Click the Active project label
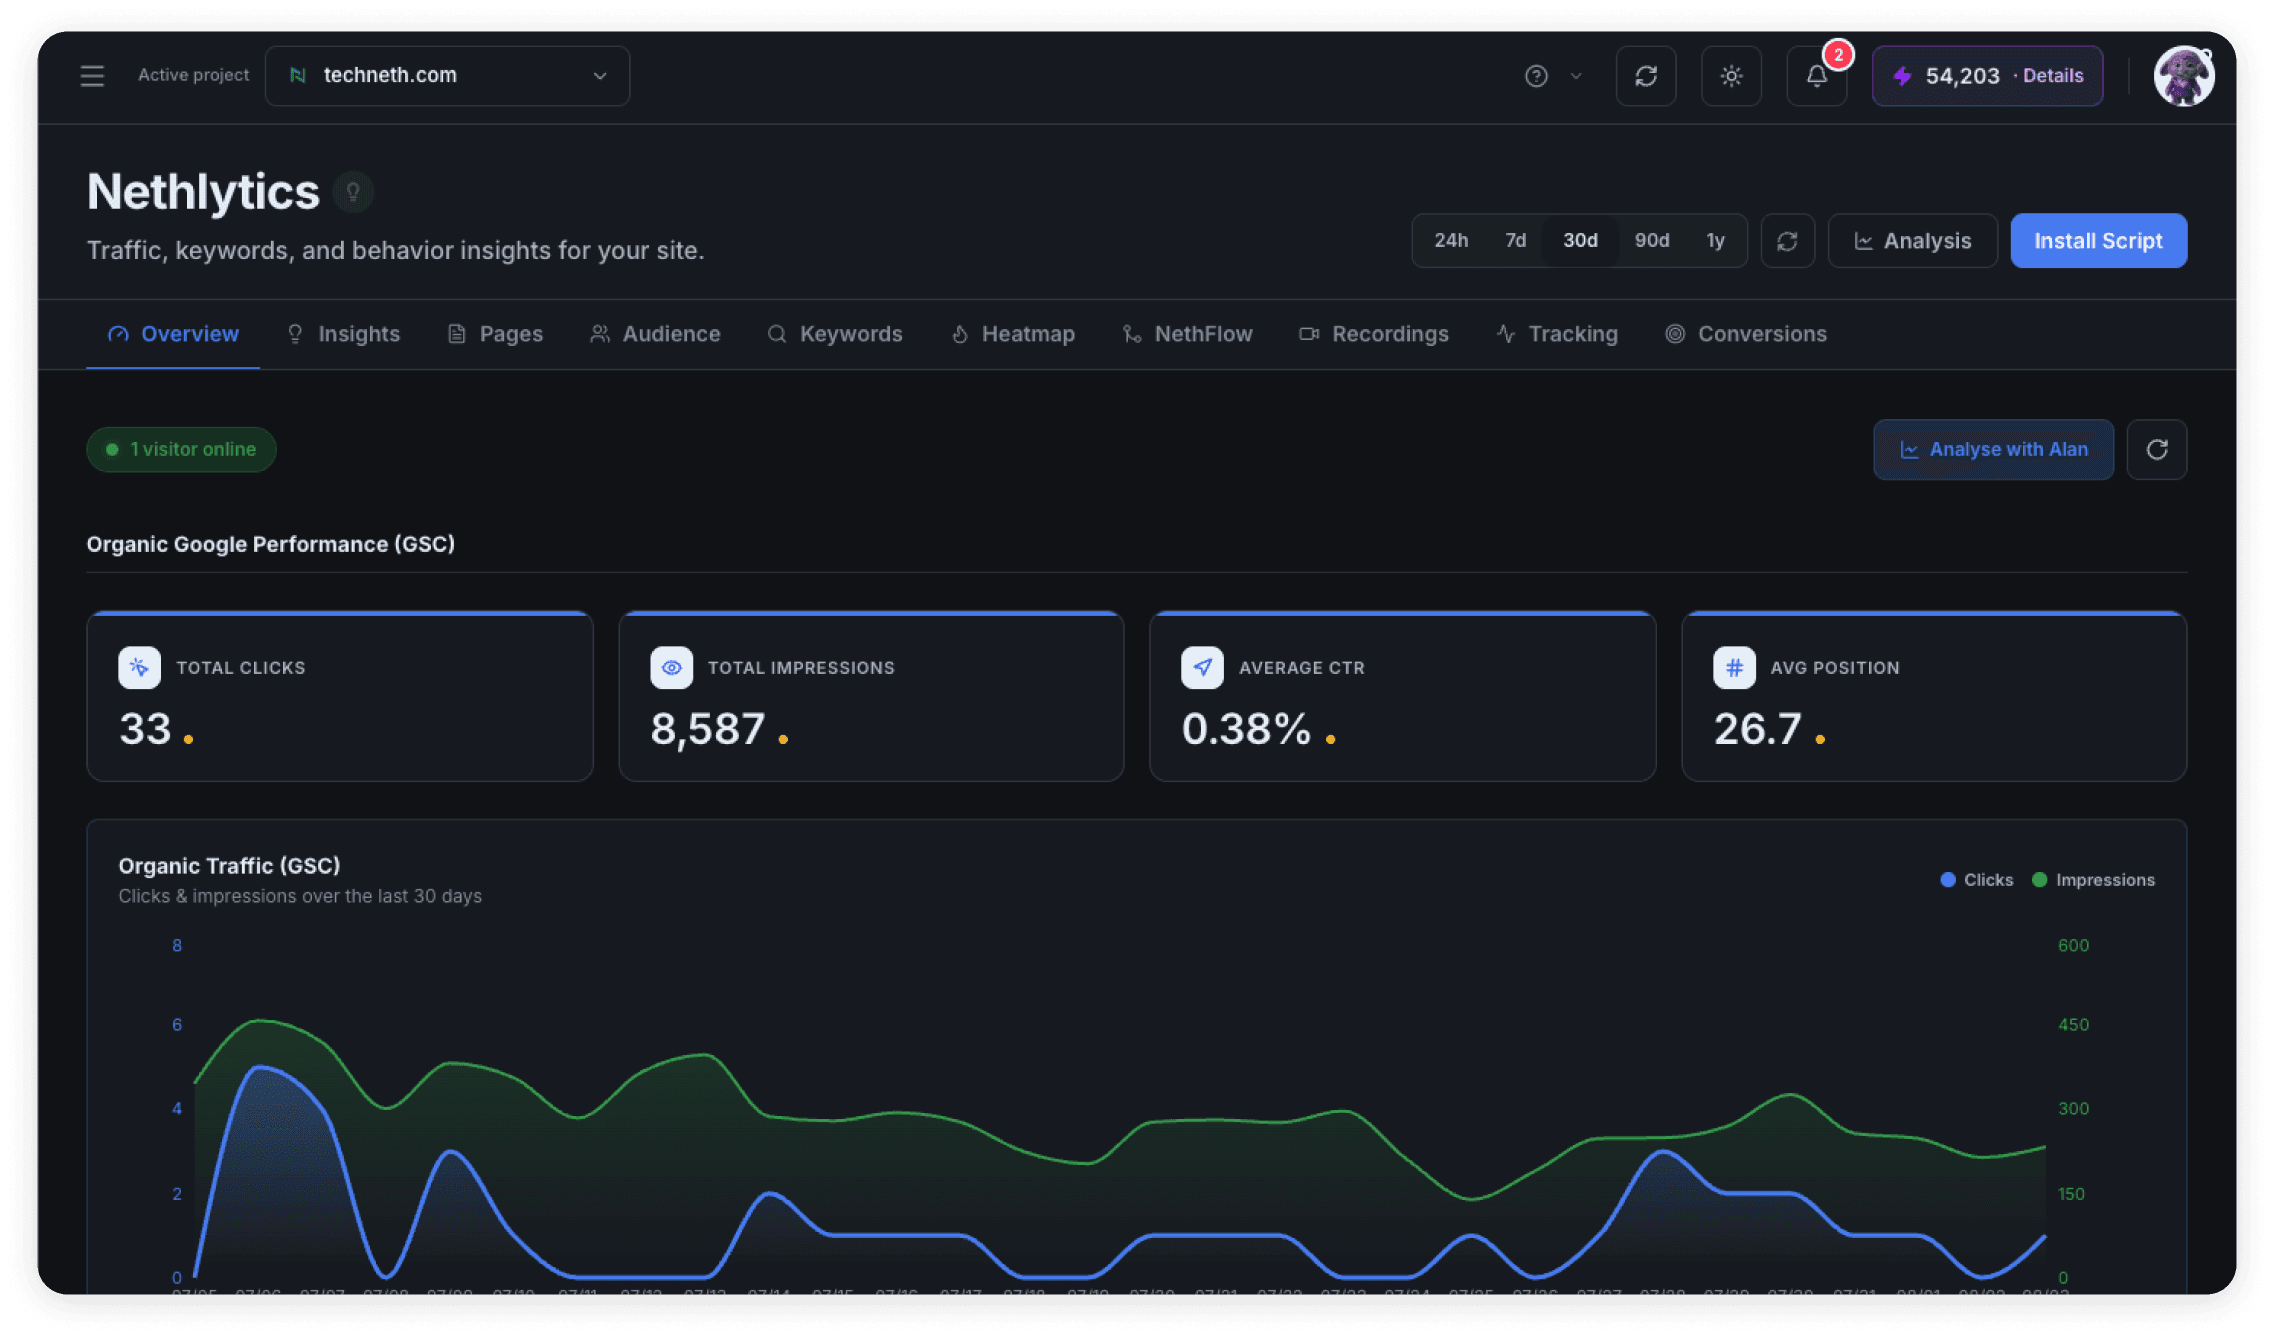 tap(193, 76)
